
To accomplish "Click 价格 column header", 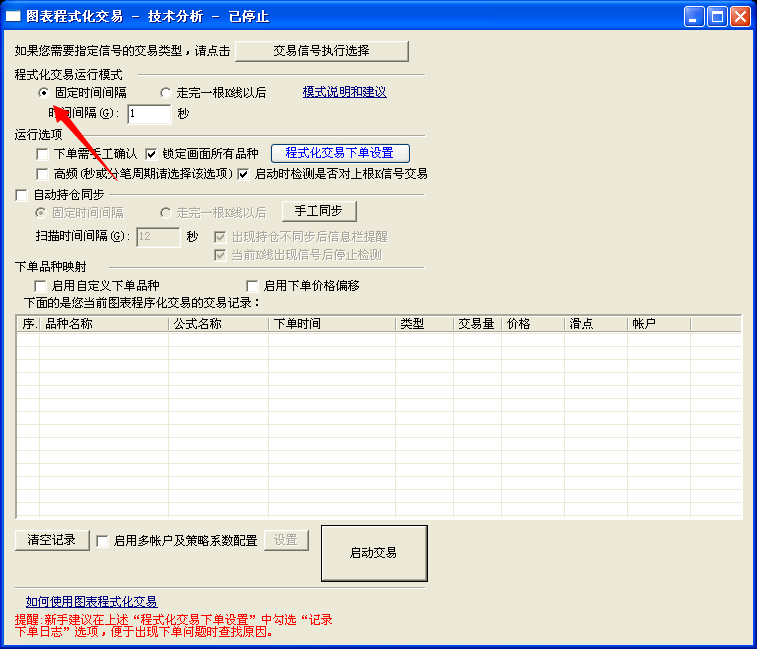I will (533, 324).
